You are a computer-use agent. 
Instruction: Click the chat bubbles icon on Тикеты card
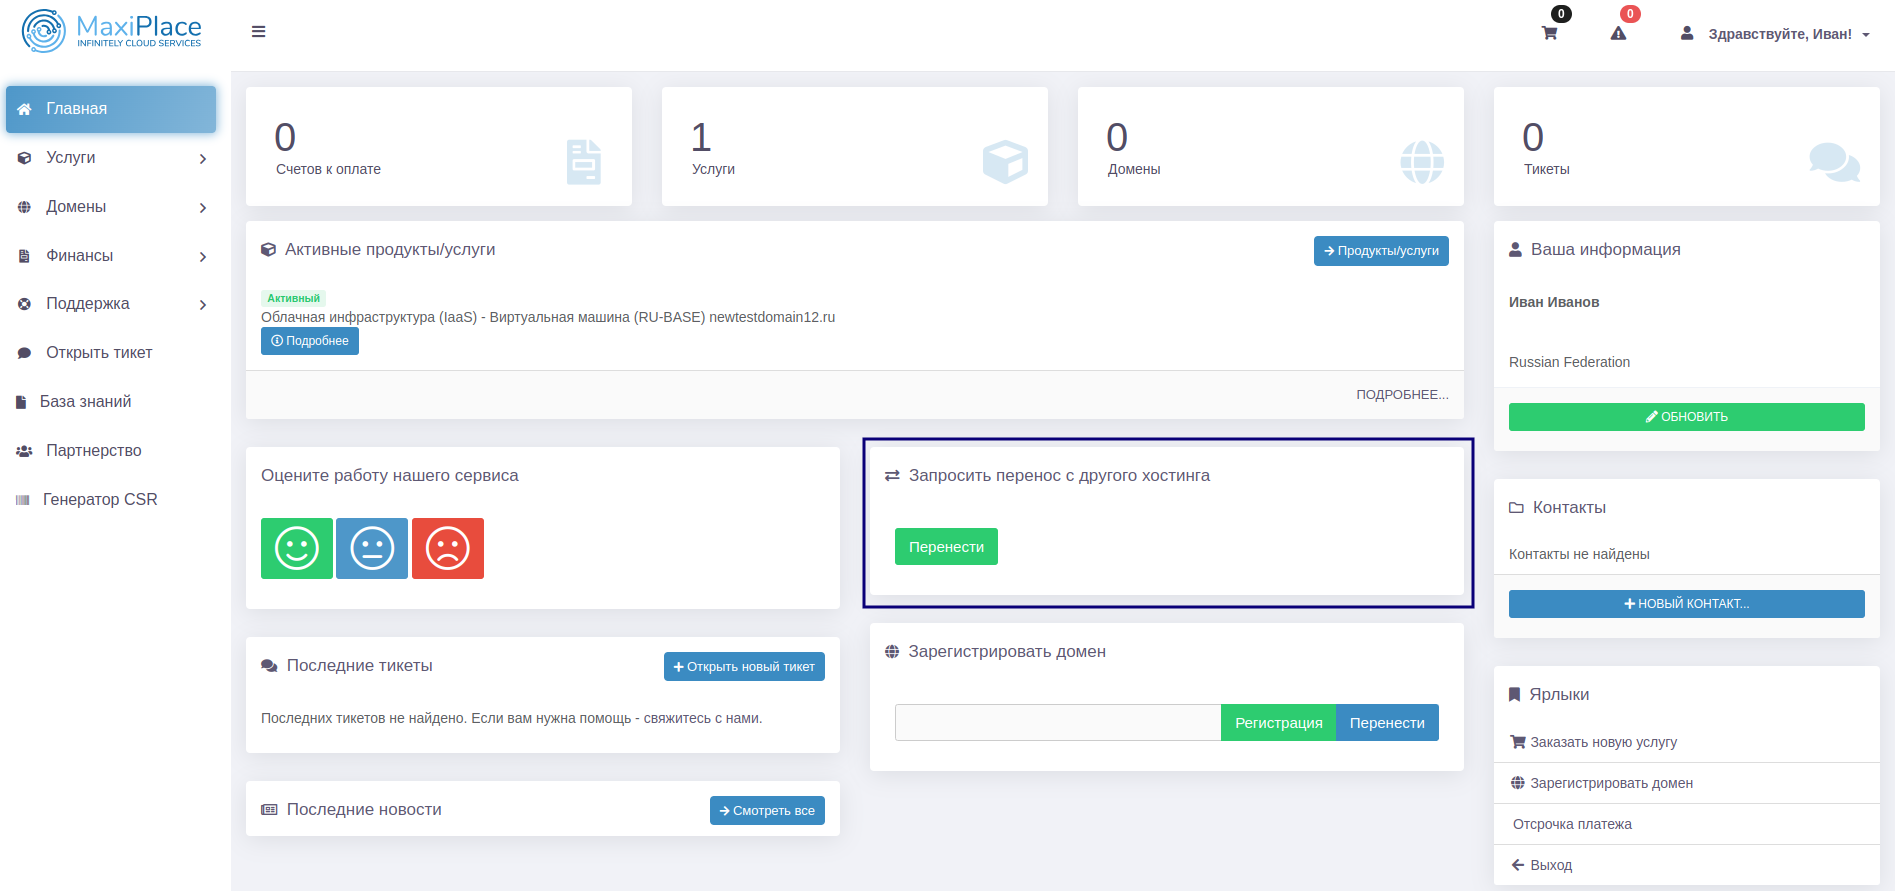1835,162
